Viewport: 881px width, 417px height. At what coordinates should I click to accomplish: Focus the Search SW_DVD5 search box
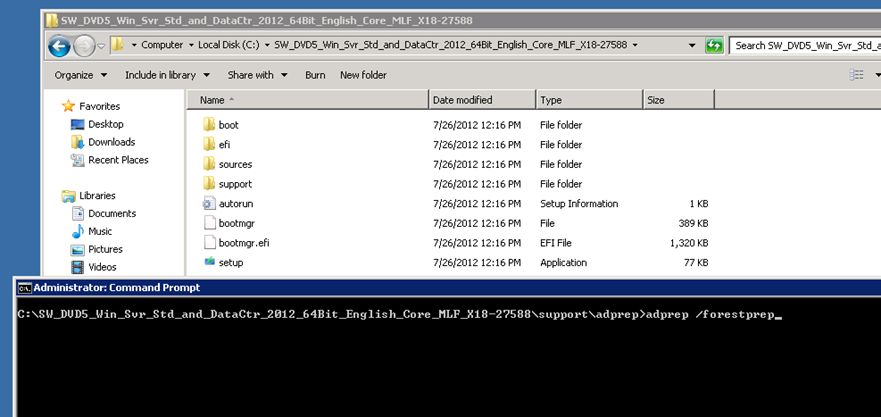pyautogui.click(x=805, y=46)
